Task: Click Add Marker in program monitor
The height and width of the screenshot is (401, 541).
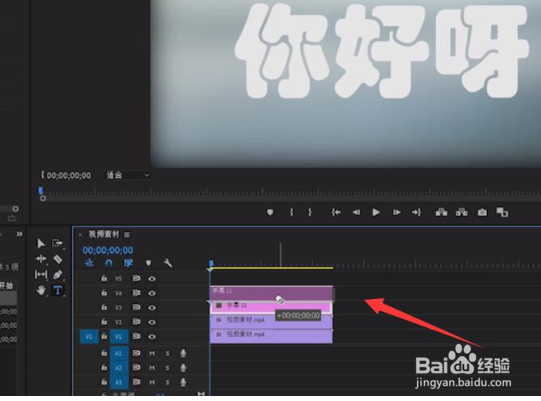Action: (x=270, y=212)
